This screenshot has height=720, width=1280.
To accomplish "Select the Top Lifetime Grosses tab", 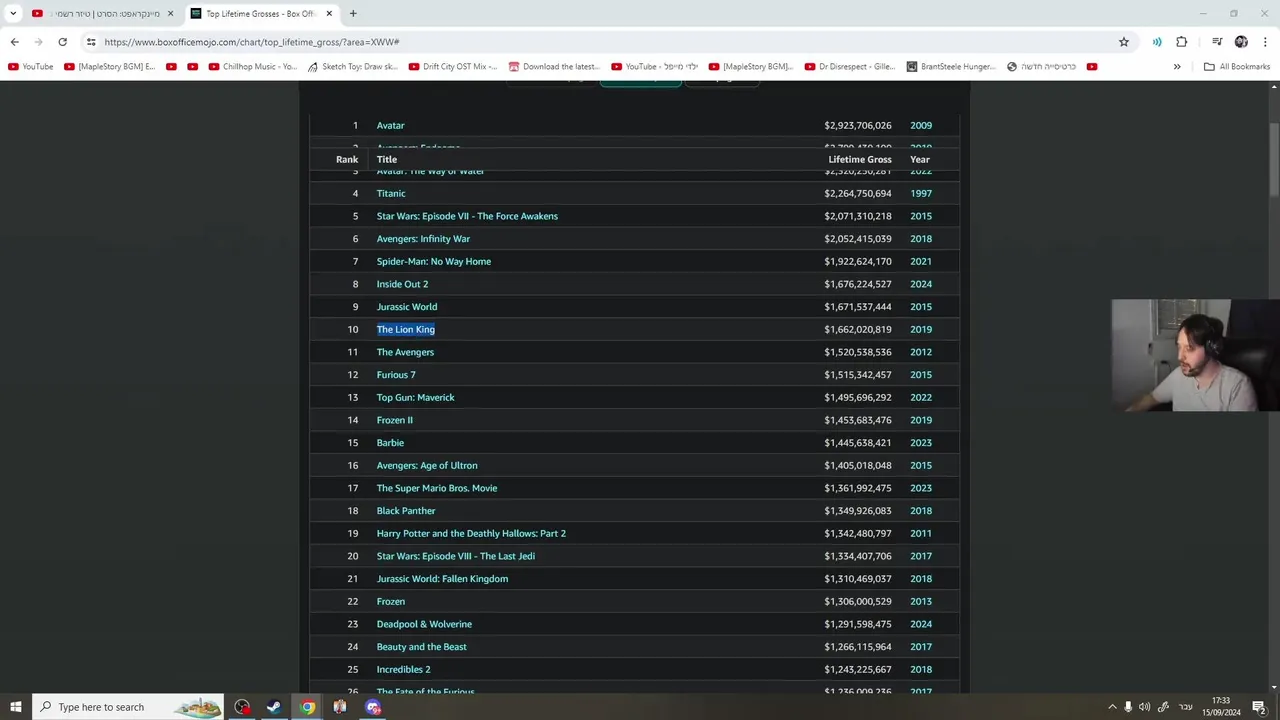I will (x=261, y=13).
